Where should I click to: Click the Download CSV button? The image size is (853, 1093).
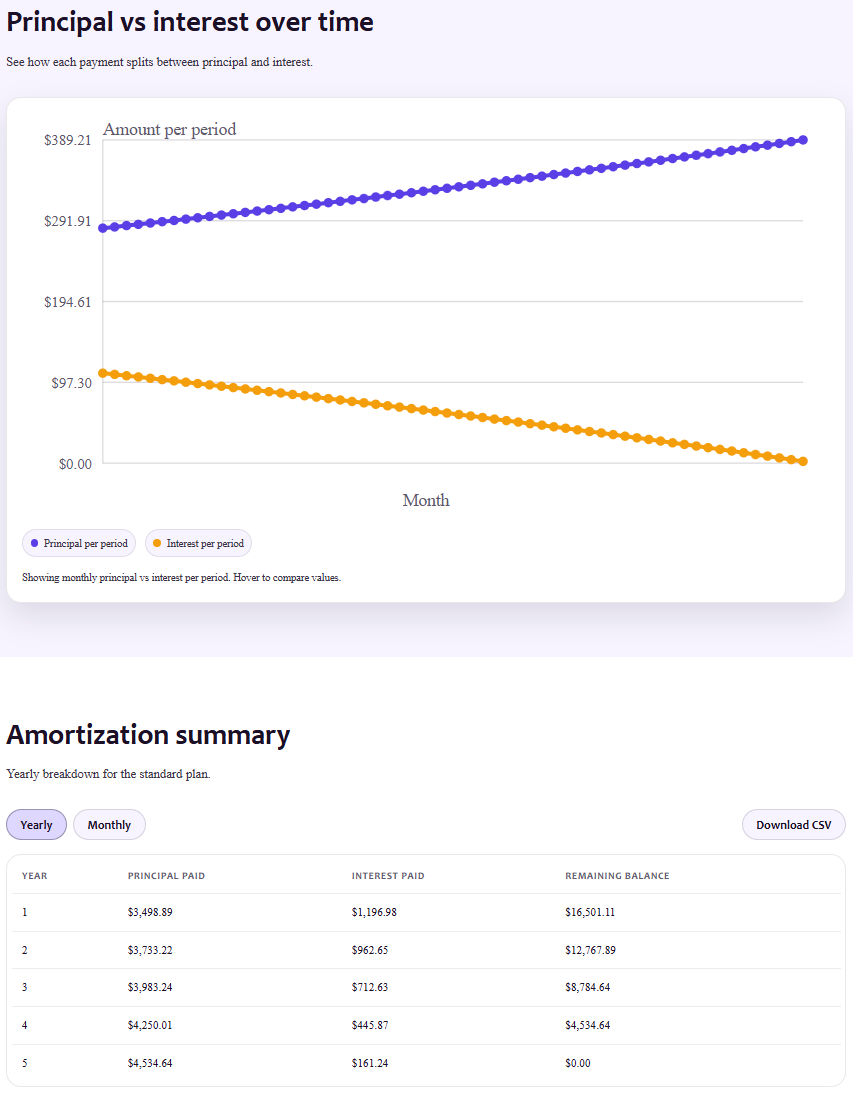coord(793,824)
